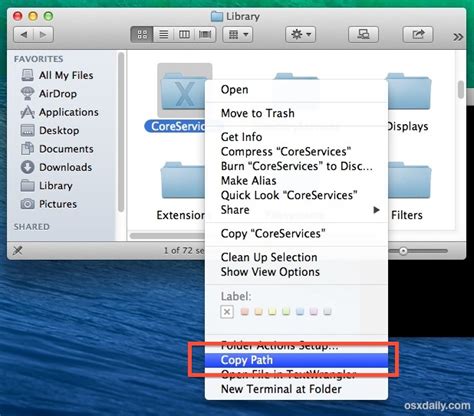This screenshot has width=474, height=416.
Task: Click the Share toolbar button
Action: tap(418, 34)
